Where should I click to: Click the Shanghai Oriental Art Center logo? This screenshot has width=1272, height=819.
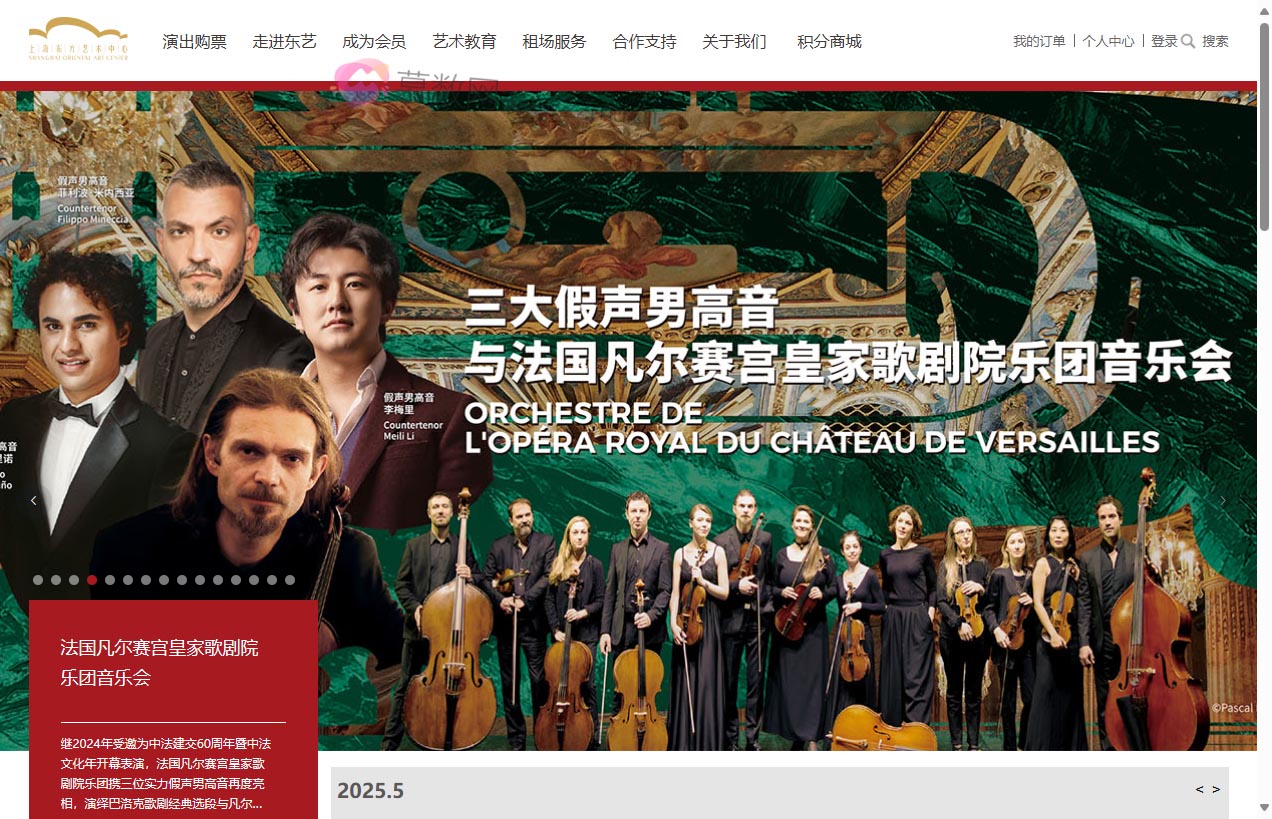tap(78, 40)
